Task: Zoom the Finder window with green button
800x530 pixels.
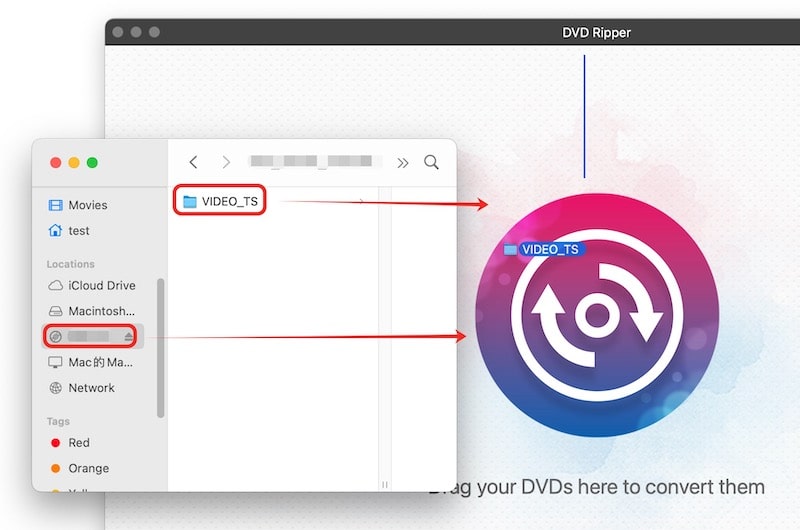Action: click(92, 163)
